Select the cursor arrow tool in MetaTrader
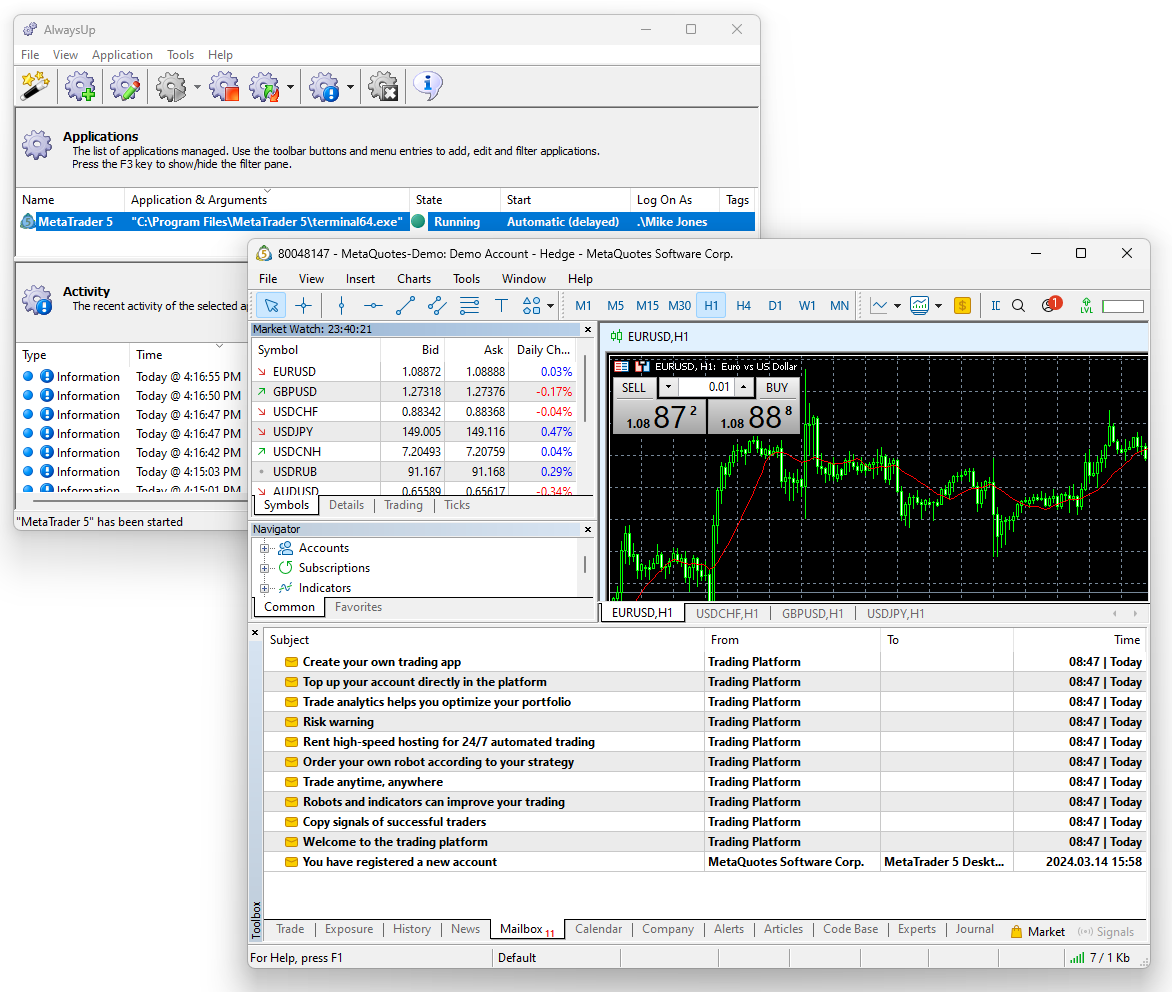Image resolution: width=1172 pixels, height=992 pixels. point(271,305)
